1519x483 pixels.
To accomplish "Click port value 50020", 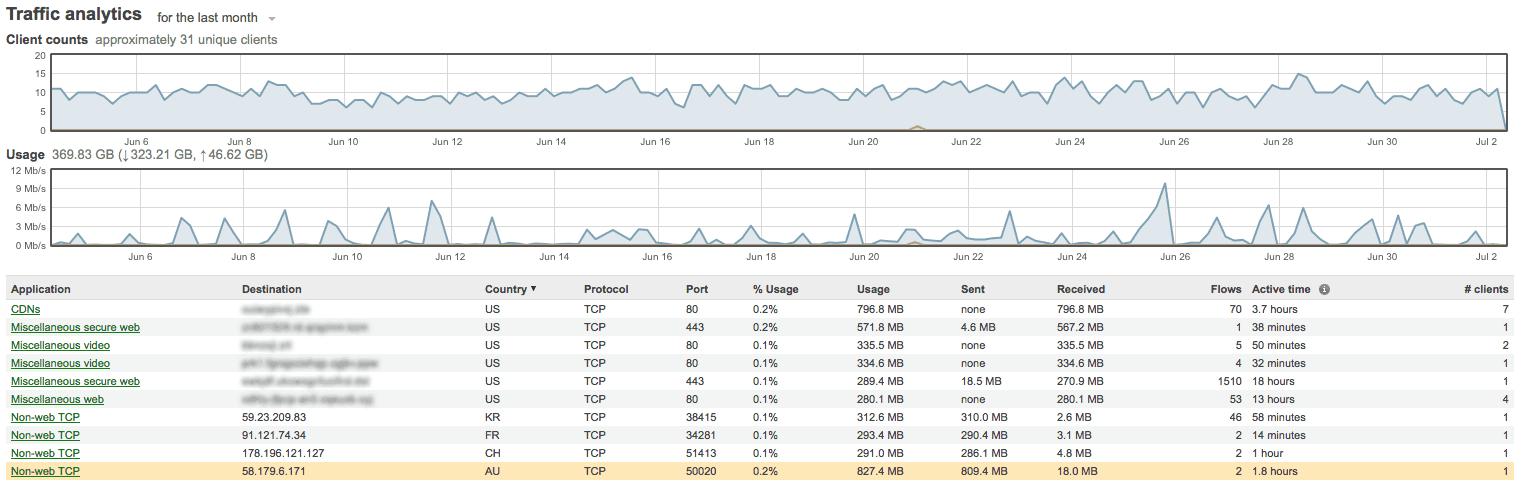I will (701, 471).
